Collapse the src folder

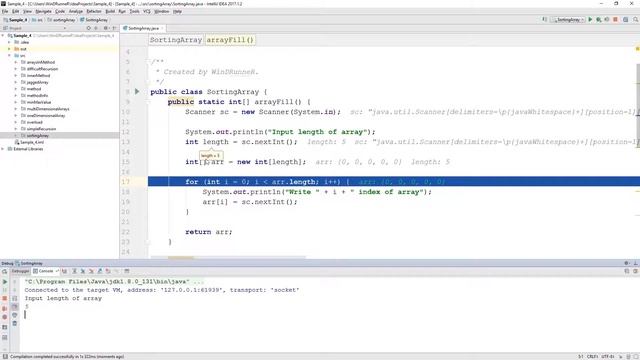pos(10,56)
